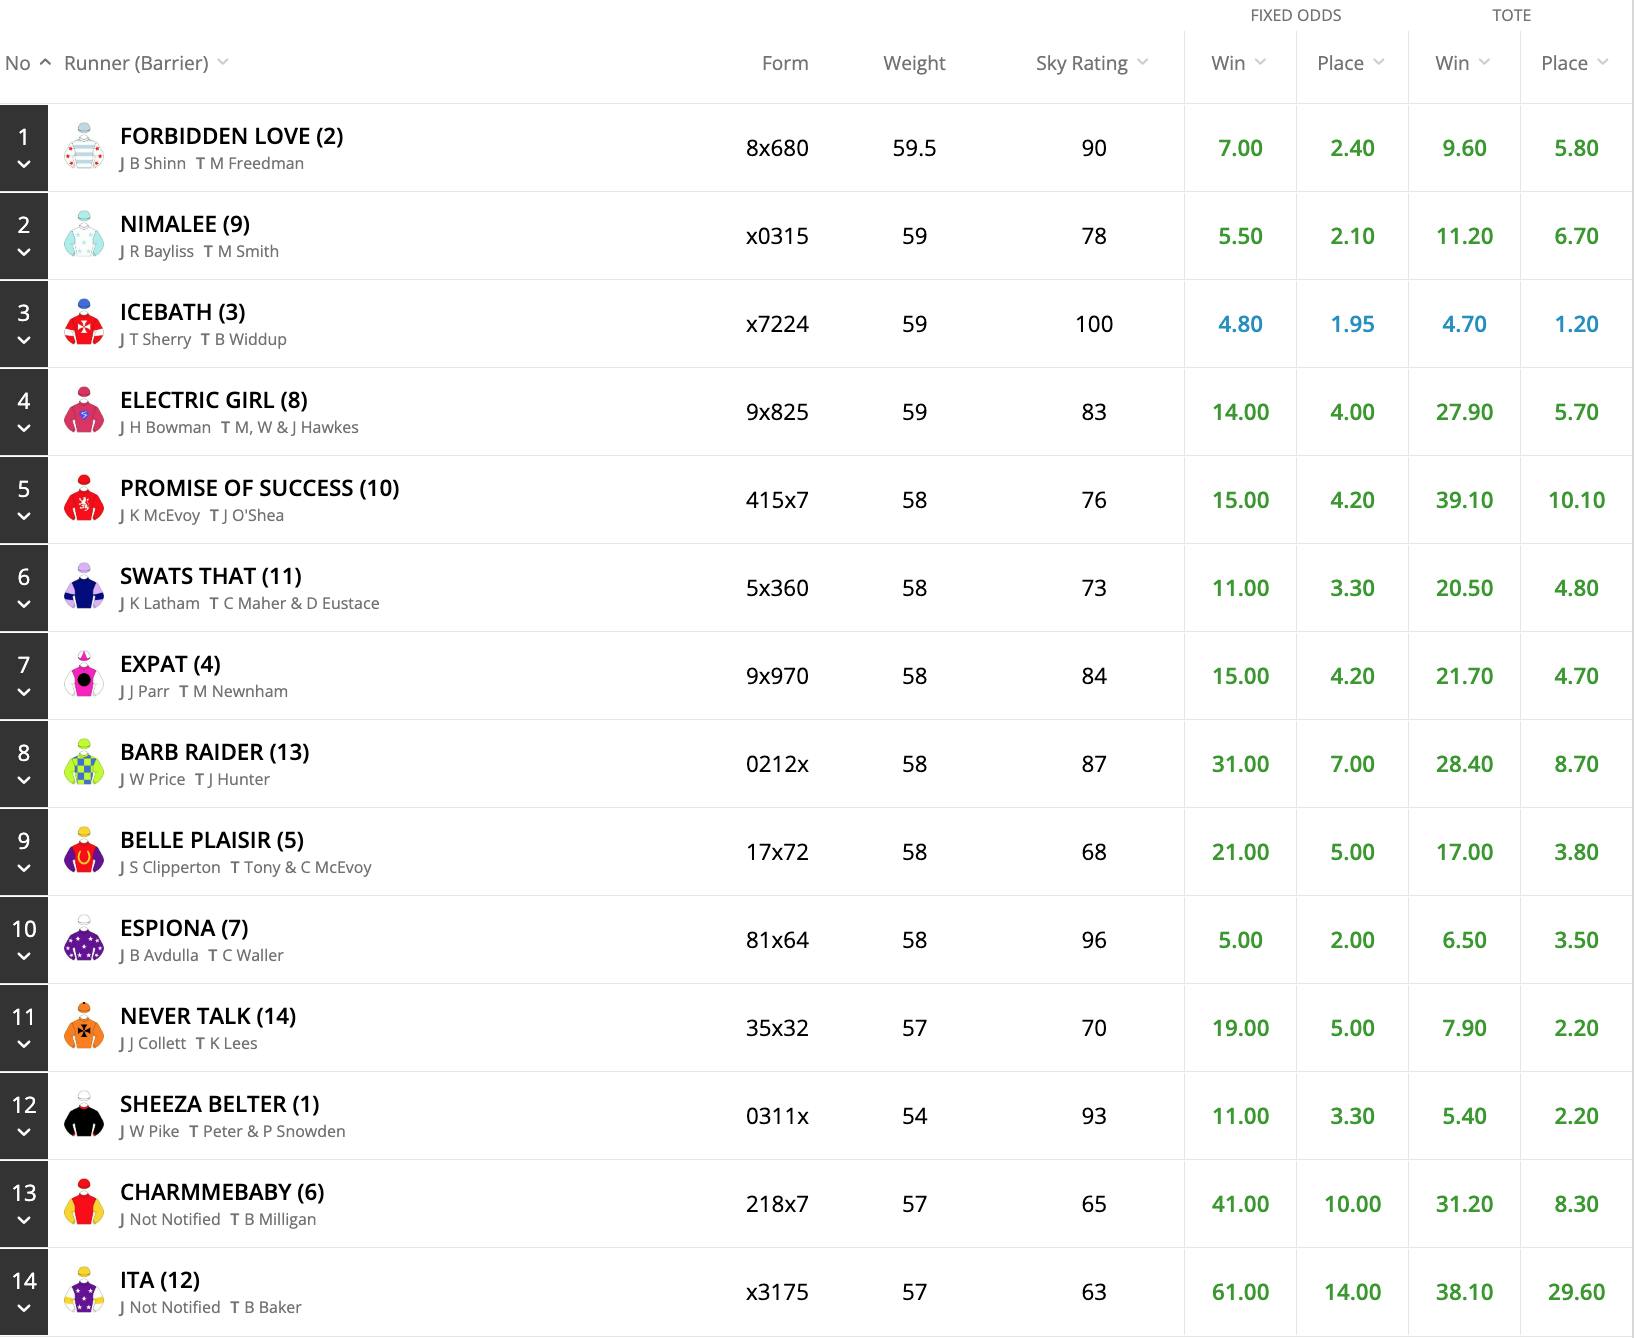Viewport: 1634px width, 1338px height.
Task: Select Icebath tote place 1.20
Action: point(1576,324)
